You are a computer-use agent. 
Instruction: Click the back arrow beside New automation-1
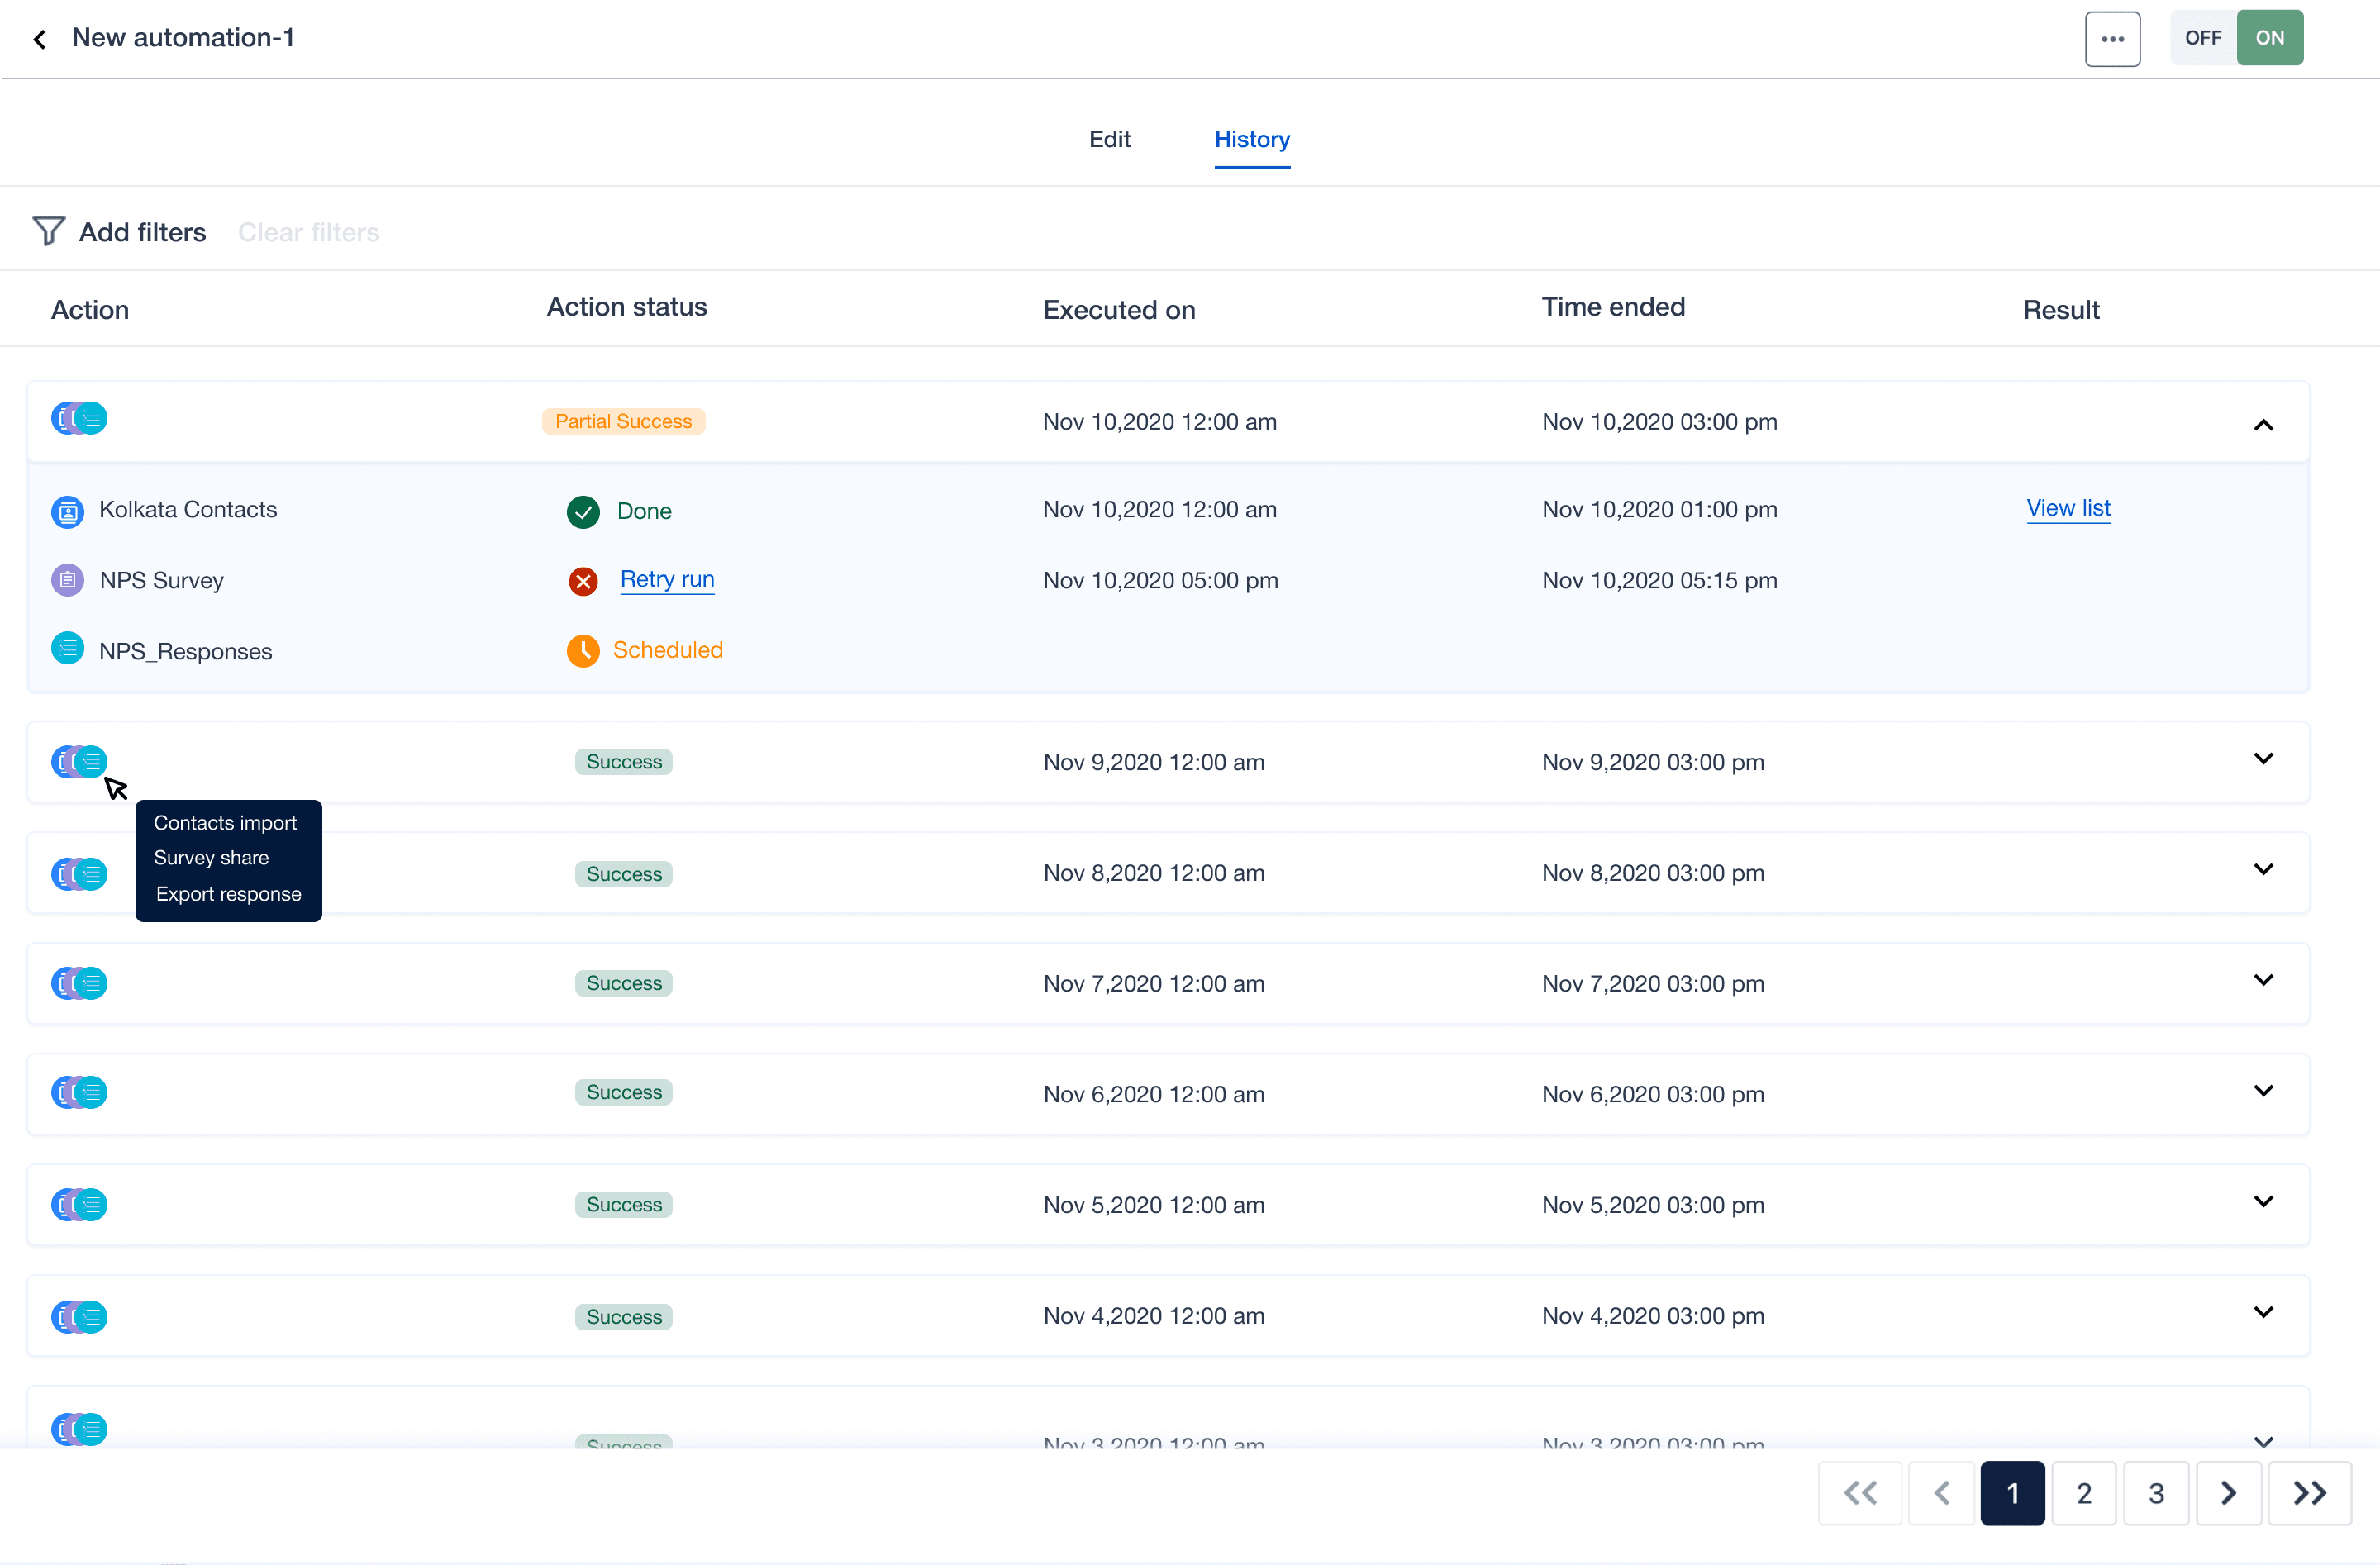40,39
